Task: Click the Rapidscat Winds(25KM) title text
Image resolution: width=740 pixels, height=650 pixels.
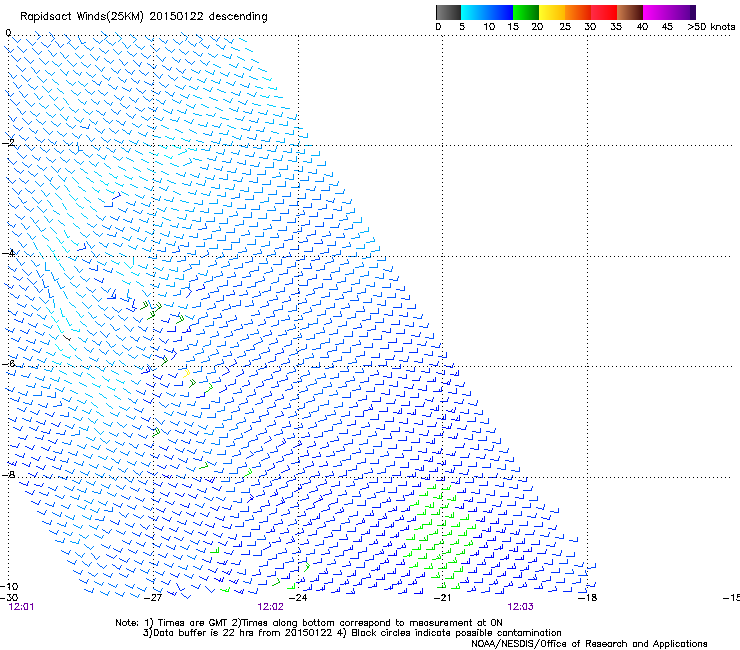Action: coord(143,17)
